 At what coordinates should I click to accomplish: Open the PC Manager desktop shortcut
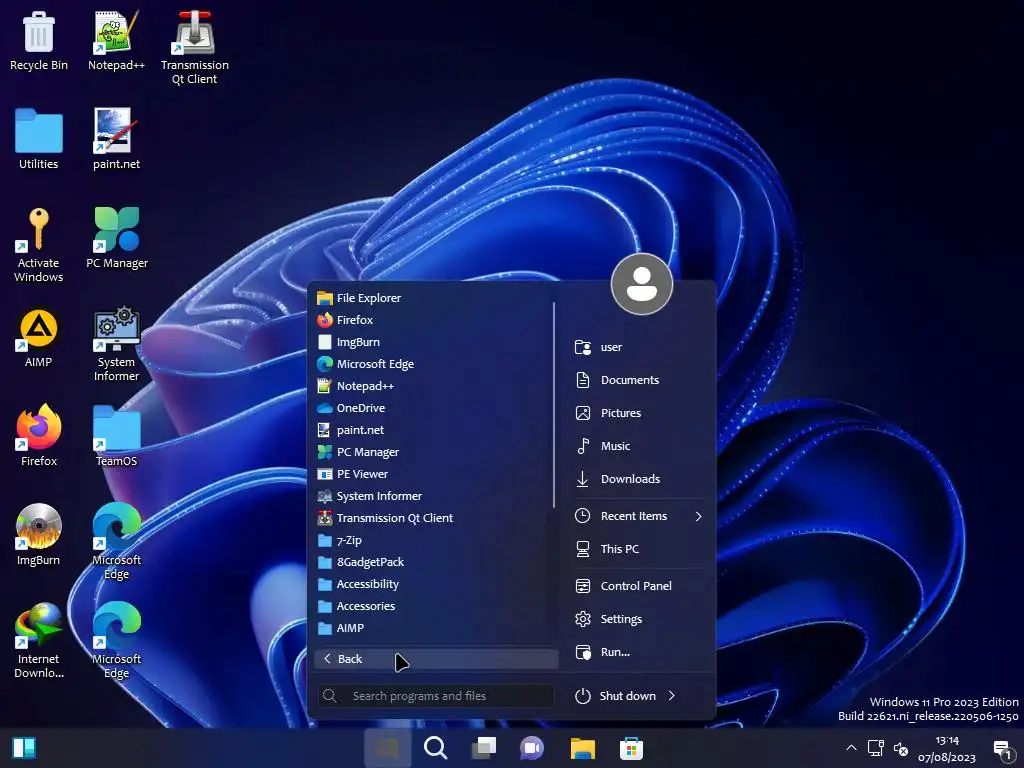tap(117, 238)
